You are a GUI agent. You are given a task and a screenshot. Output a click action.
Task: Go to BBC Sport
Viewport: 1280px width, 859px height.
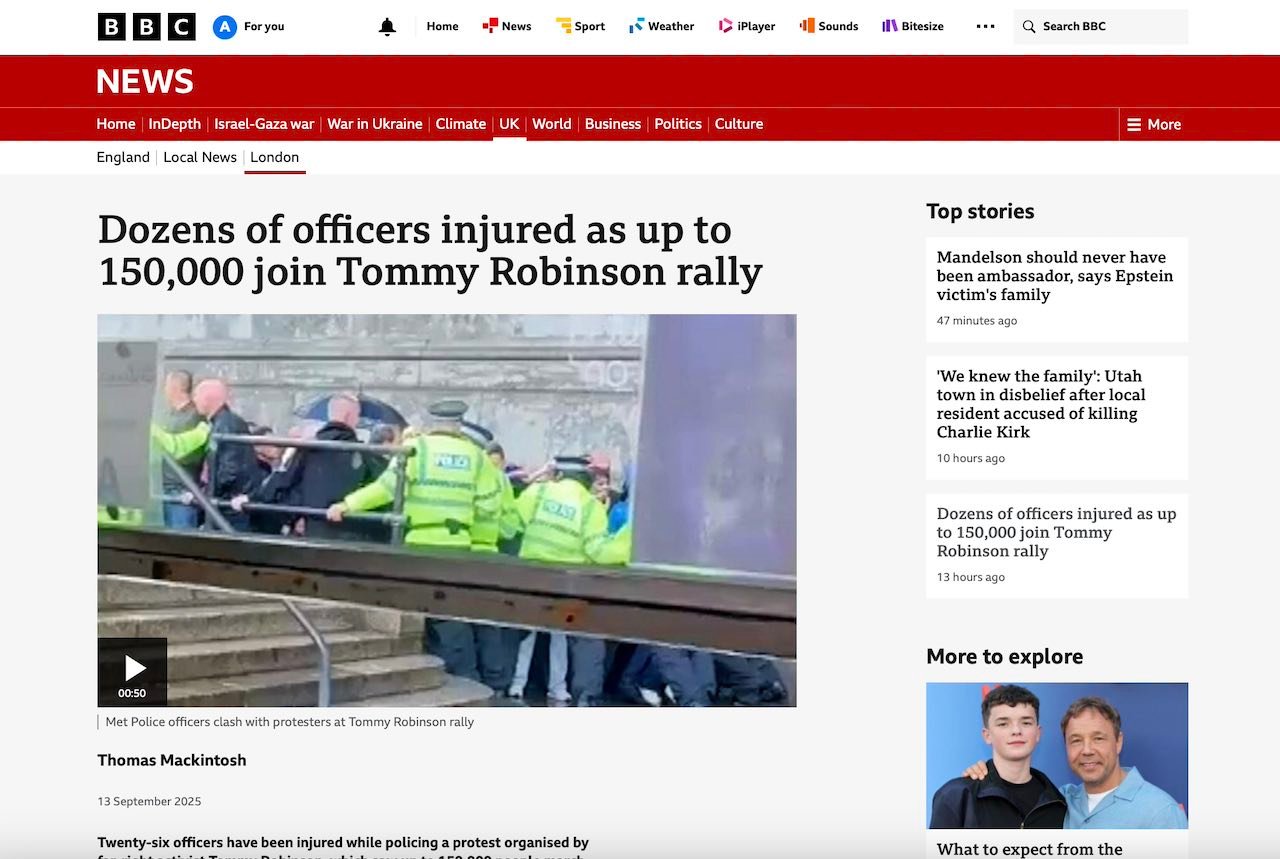click(x=580, y=27)
